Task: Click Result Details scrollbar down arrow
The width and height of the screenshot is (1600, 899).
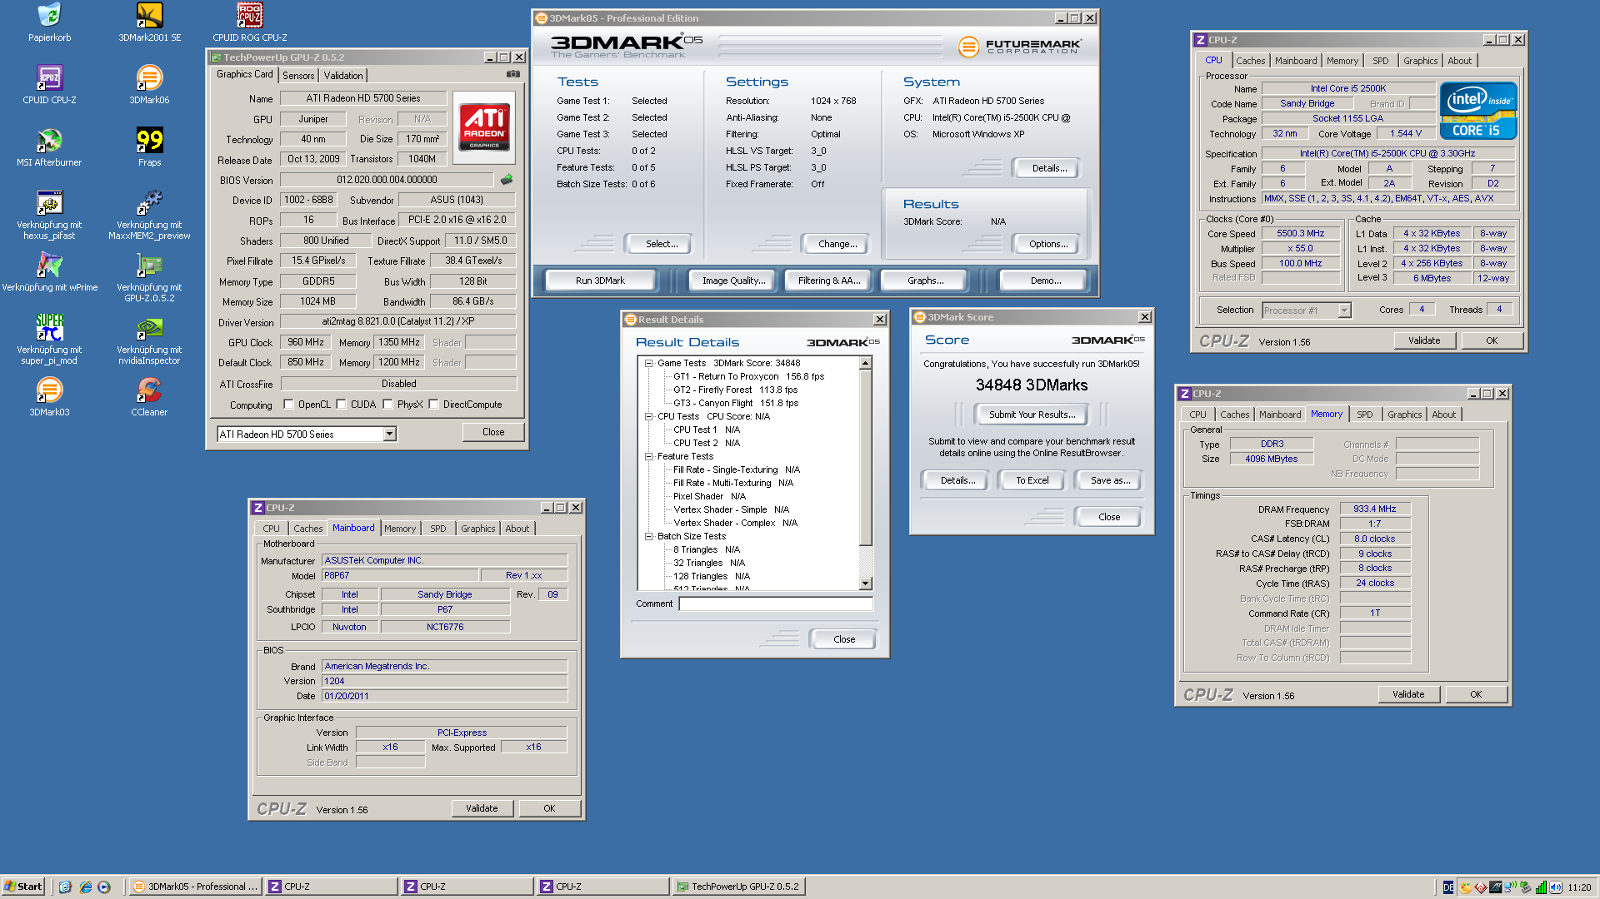Action: click(866, 583)
